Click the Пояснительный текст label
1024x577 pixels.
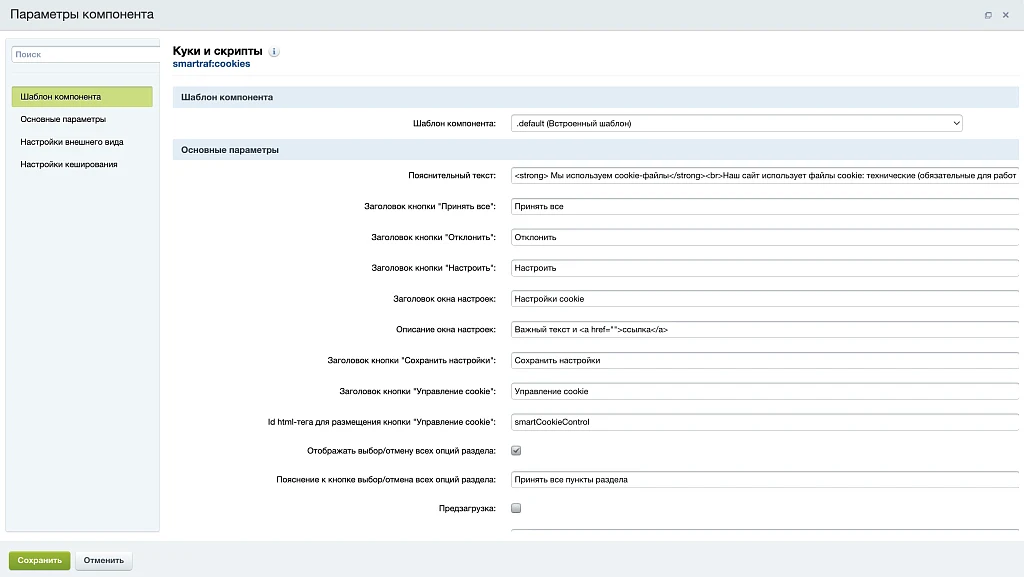point(452,175)
